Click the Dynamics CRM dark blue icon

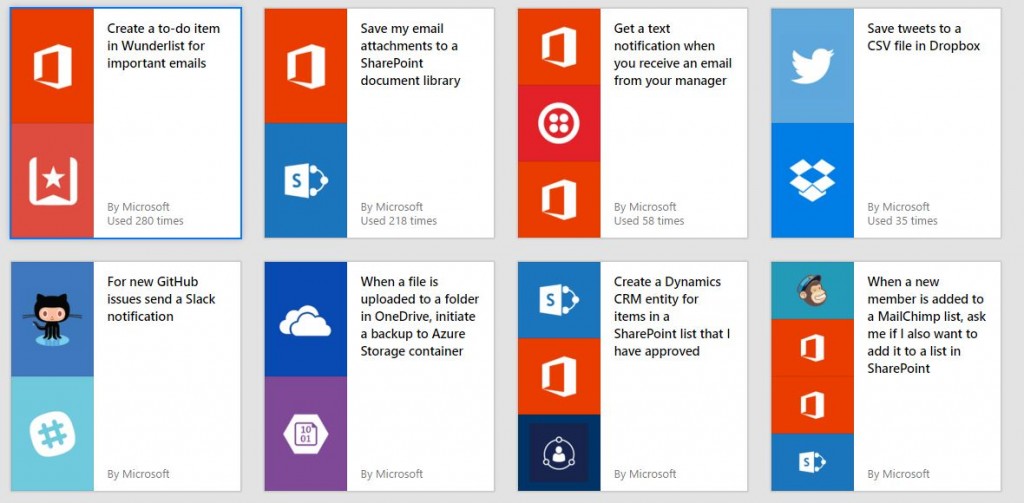click(x=558, y=453)
